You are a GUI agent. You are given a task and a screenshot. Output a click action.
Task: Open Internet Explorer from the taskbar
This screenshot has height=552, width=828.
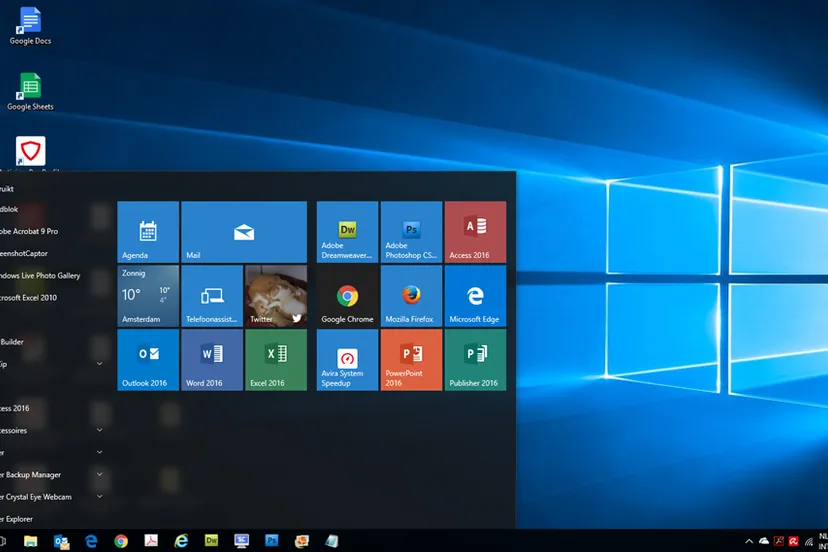tap(181, 541)
